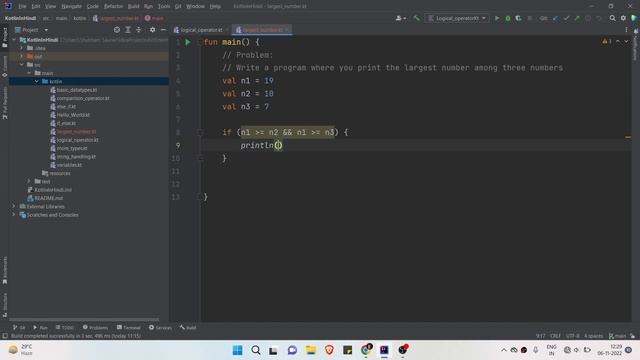This screenshot has height=360, width=640.
Task: Click the Run button in the top toolbar
Action: point(497,18)
